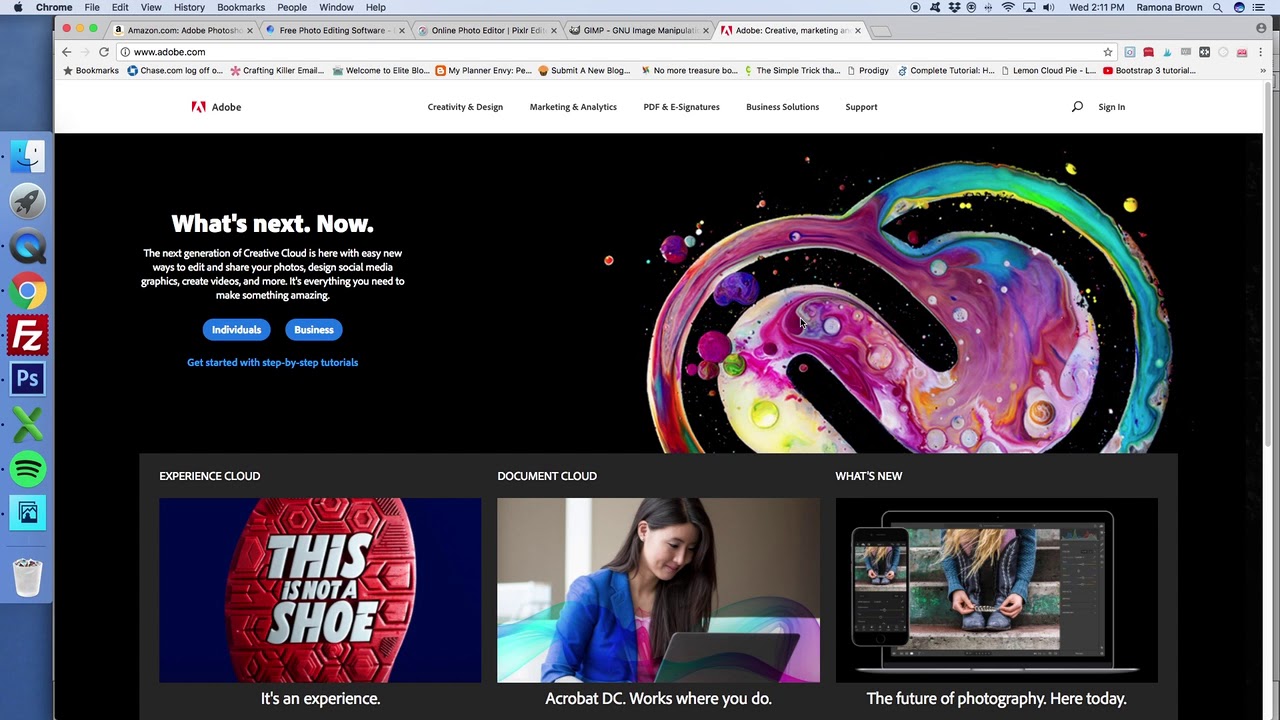Go back with the browser back arrow
This screenshot has height=720, width=1280.
(x=67, y=52)
